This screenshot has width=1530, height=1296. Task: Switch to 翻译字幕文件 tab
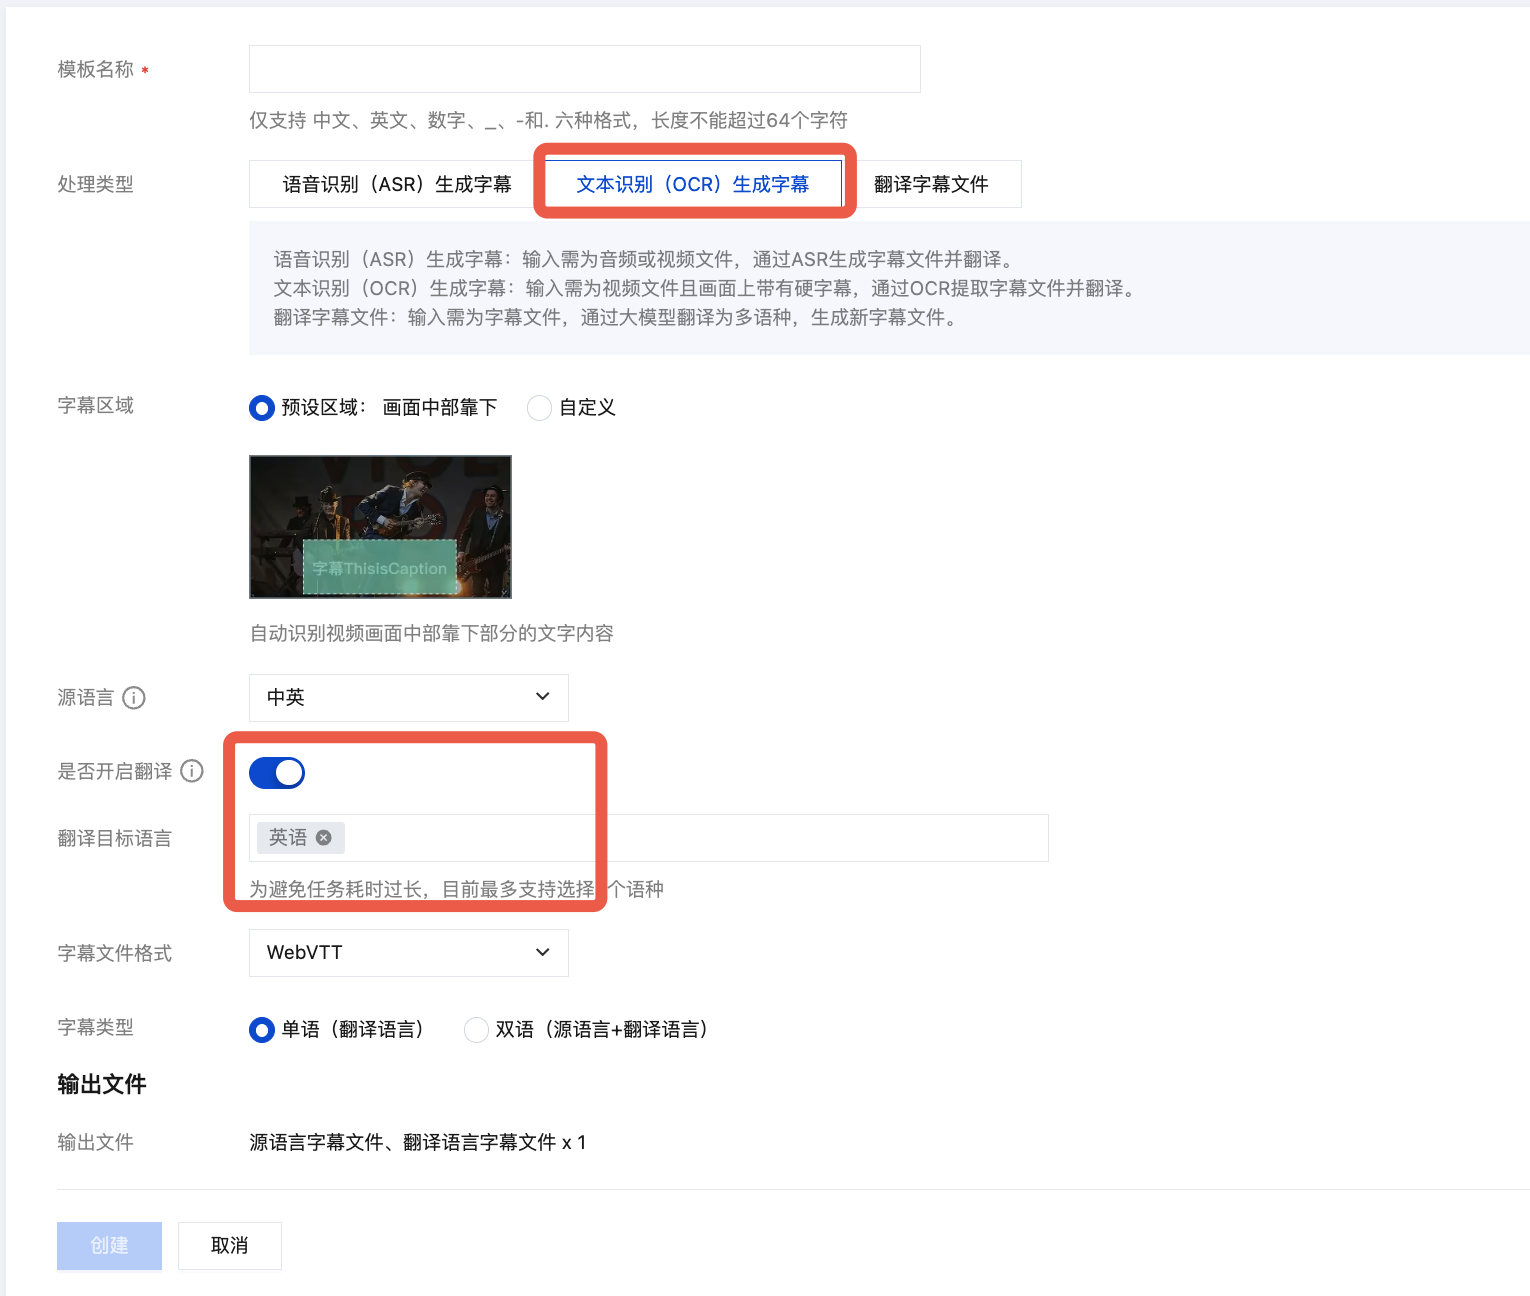tap(931, 184)
